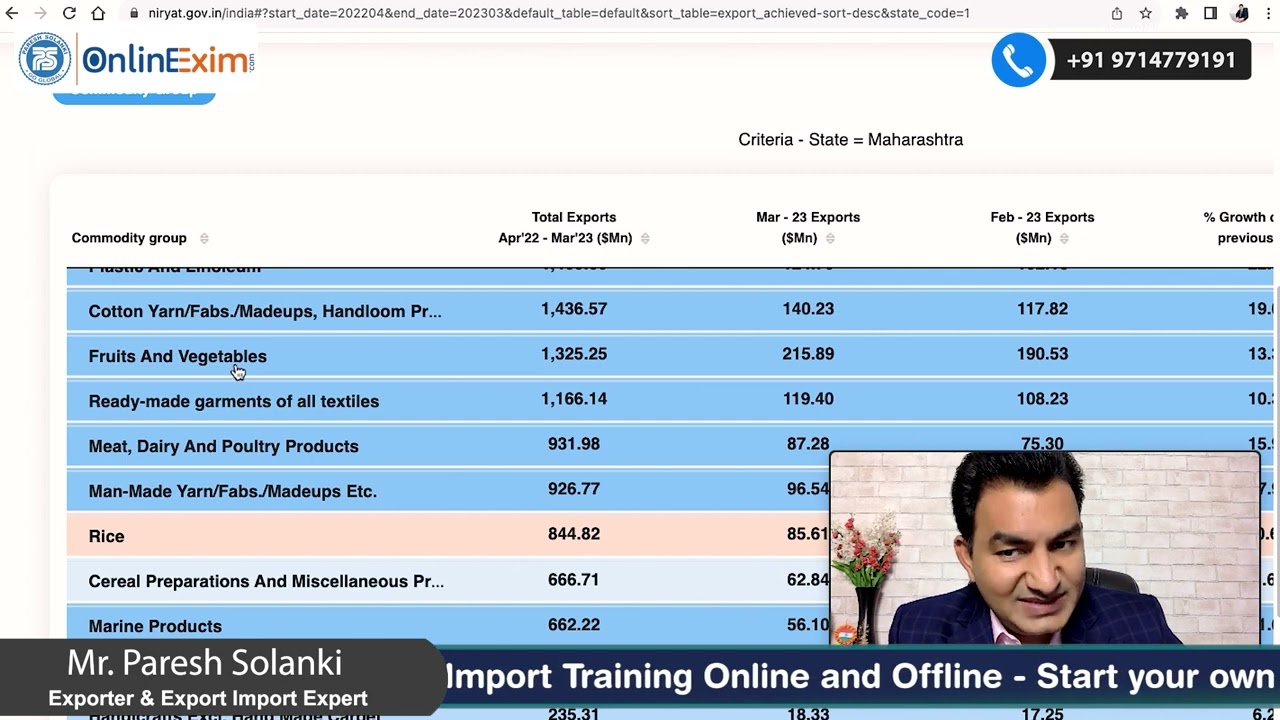The image size is (1280, 720).
Task: Click total exports value 844.82
Action: click(x=574, y=534)
